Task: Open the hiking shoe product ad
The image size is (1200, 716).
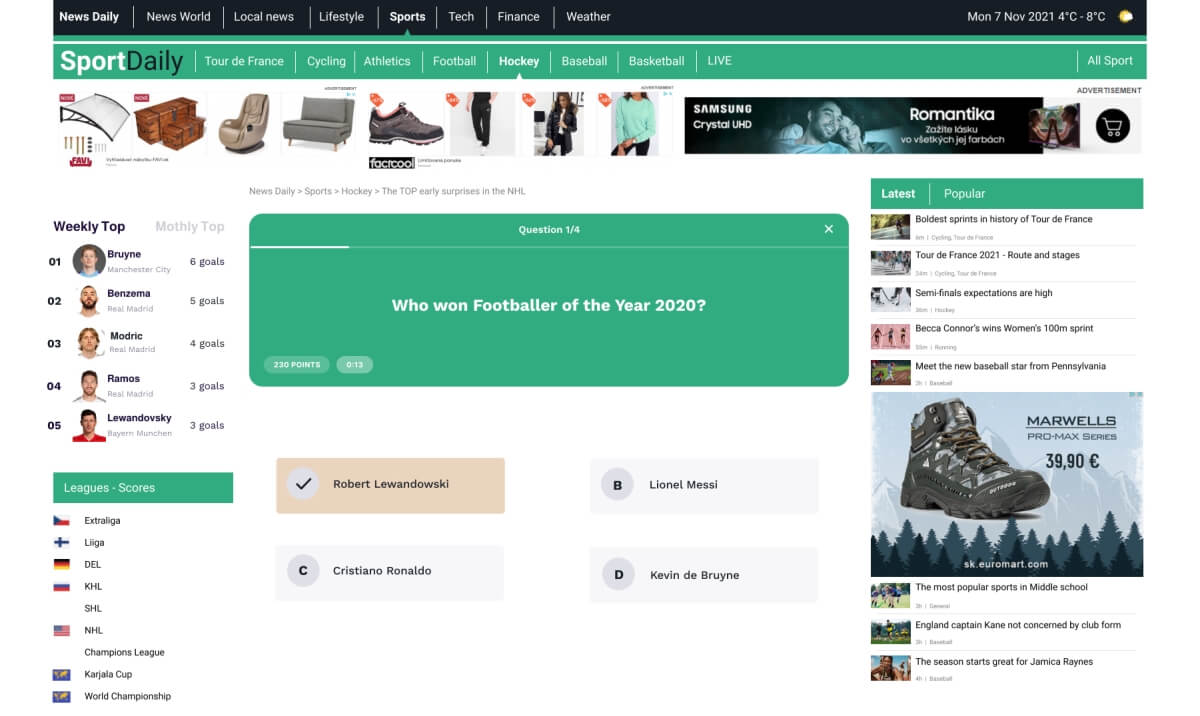Action: (x=405, y=126)
